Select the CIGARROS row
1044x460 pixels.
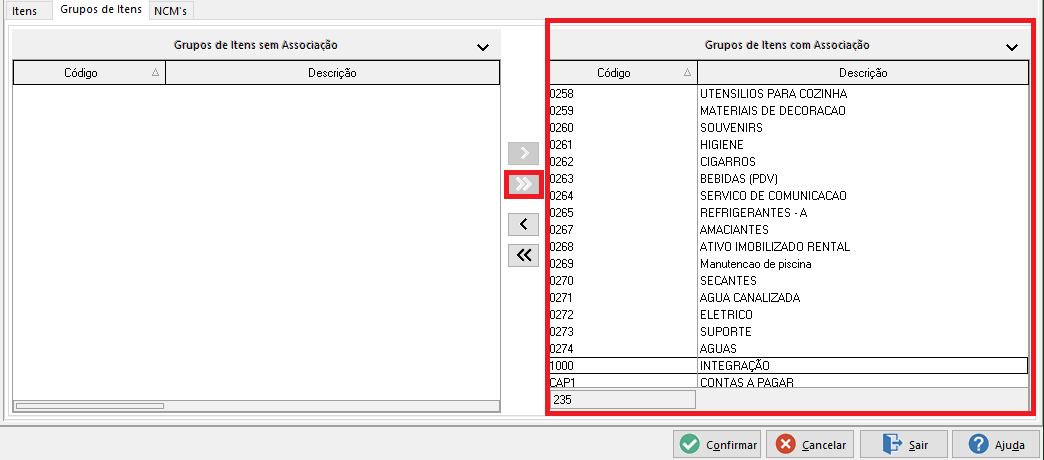pyautogui.click(x=788, y=161)
